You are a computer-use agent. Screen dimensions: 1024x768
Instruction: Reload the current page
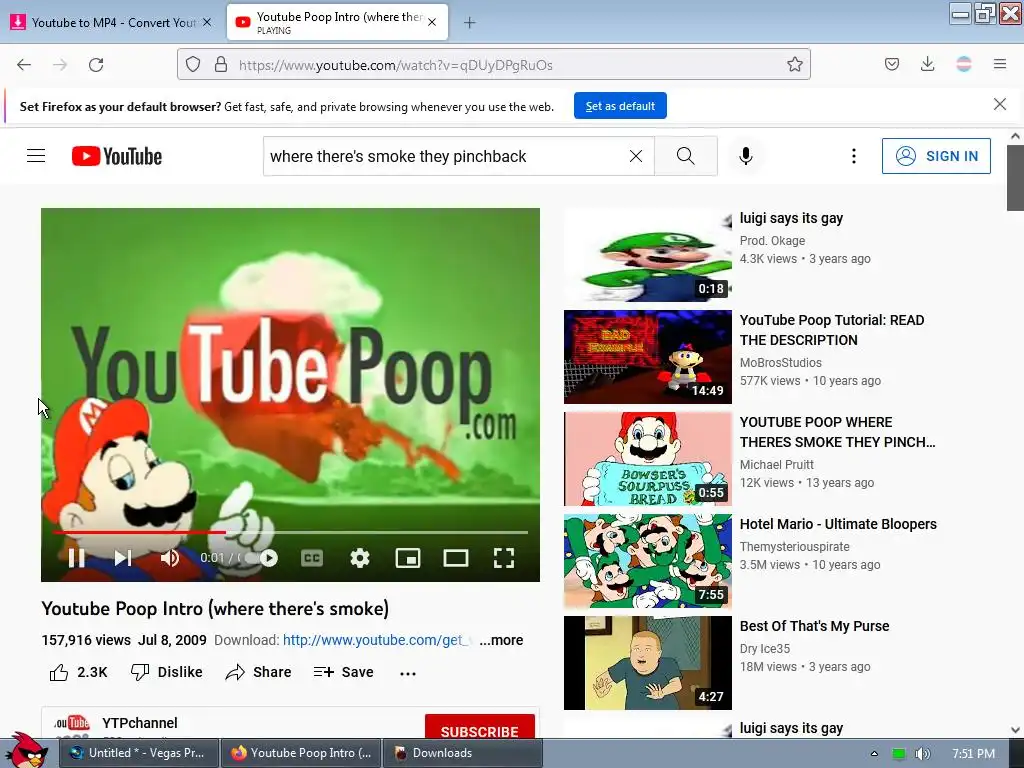(x=96, y=65)
